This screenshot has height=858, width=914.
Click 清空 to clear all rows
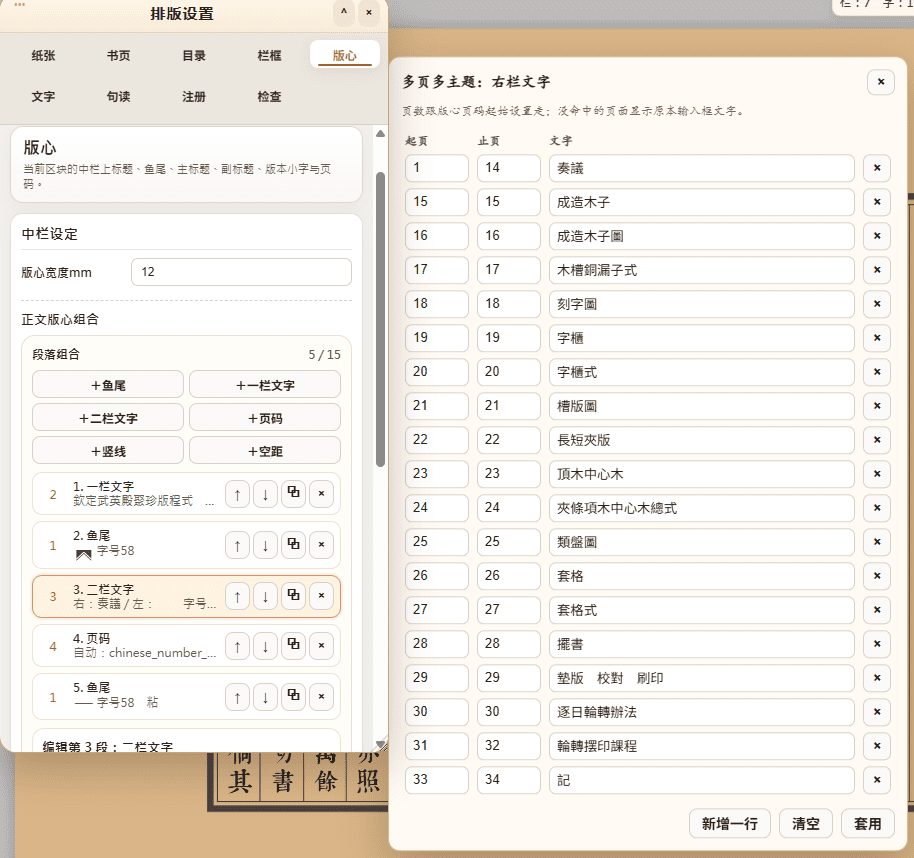click(x=806, y=824)
